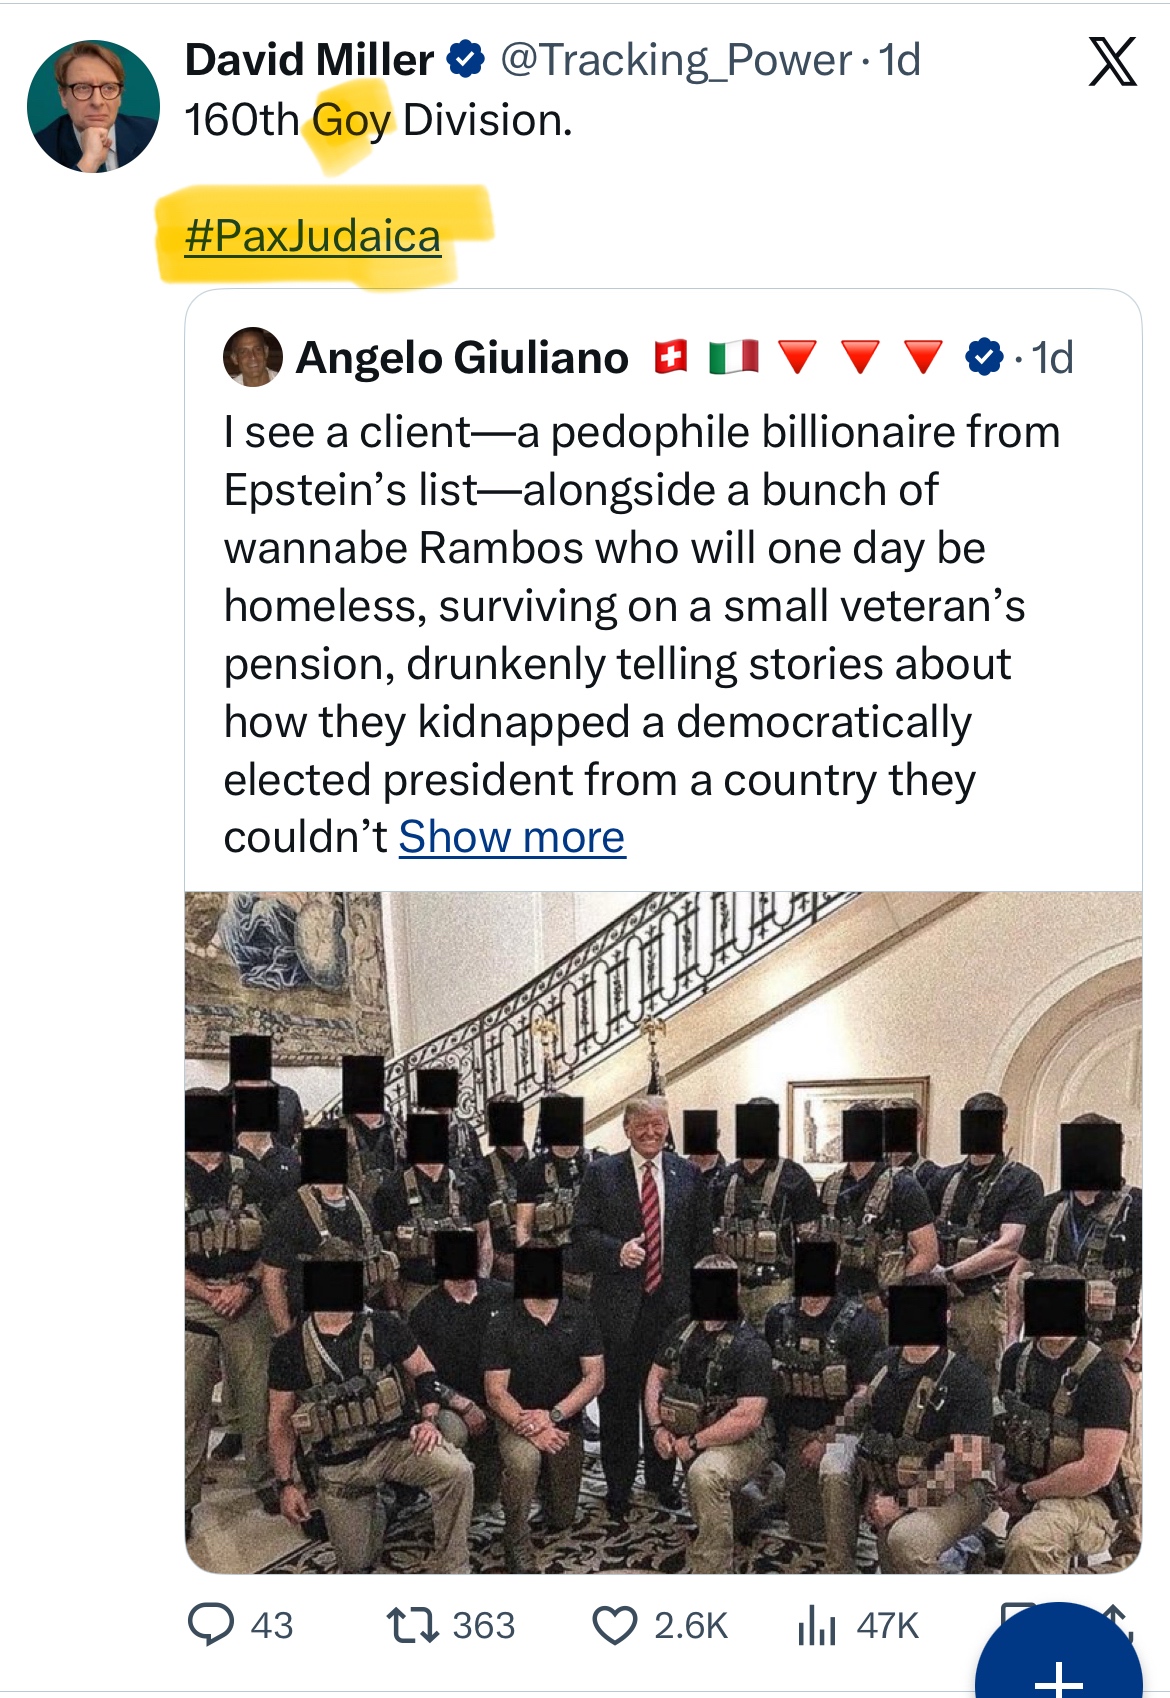Image resolution: width=1170 pixels, height=1698 pixels.
Task: Open the group photo in quoted post
Action: pos(663,1232)
